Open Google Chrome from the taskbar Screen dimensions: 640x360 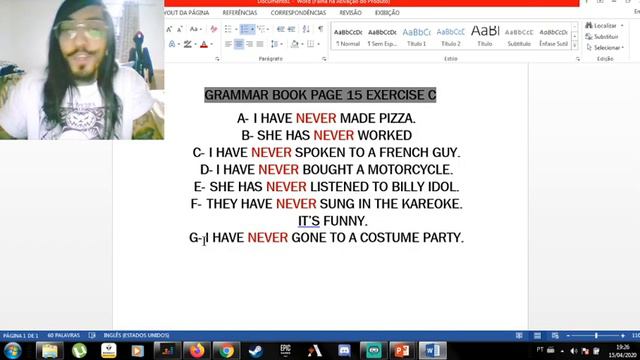[226, 351]
